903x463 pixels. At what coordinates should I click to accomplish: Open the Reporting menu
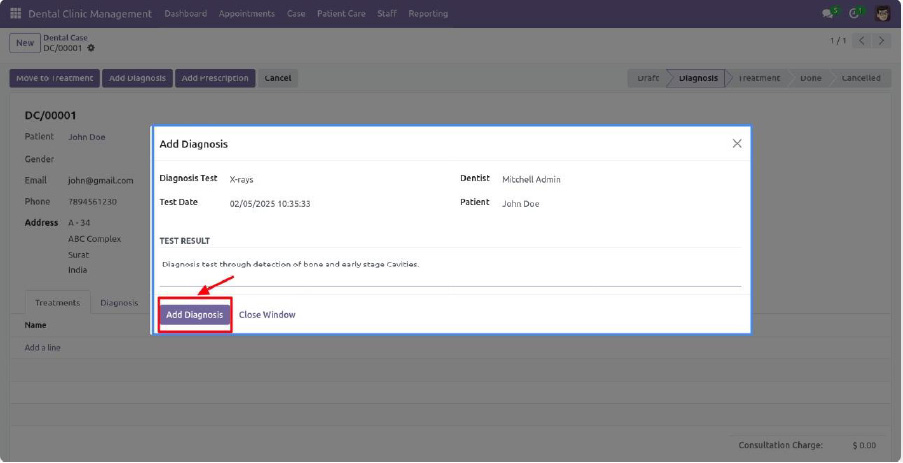(x=428, y=14)
